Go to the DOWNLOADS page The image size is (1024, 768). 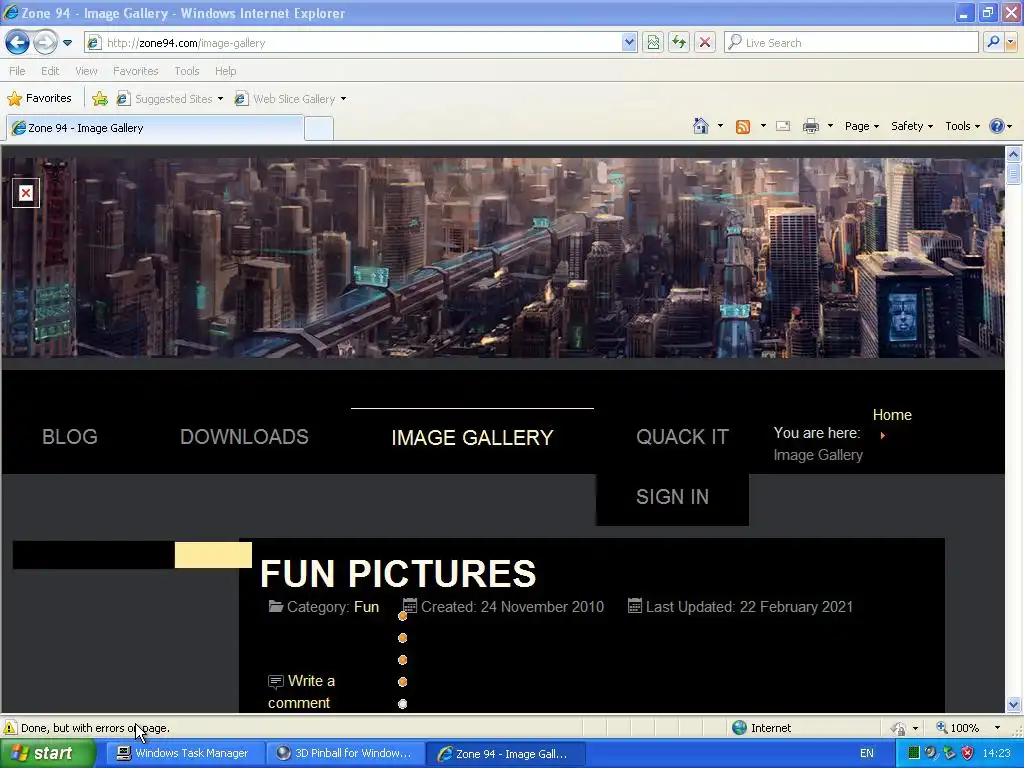tap(244, 437)
